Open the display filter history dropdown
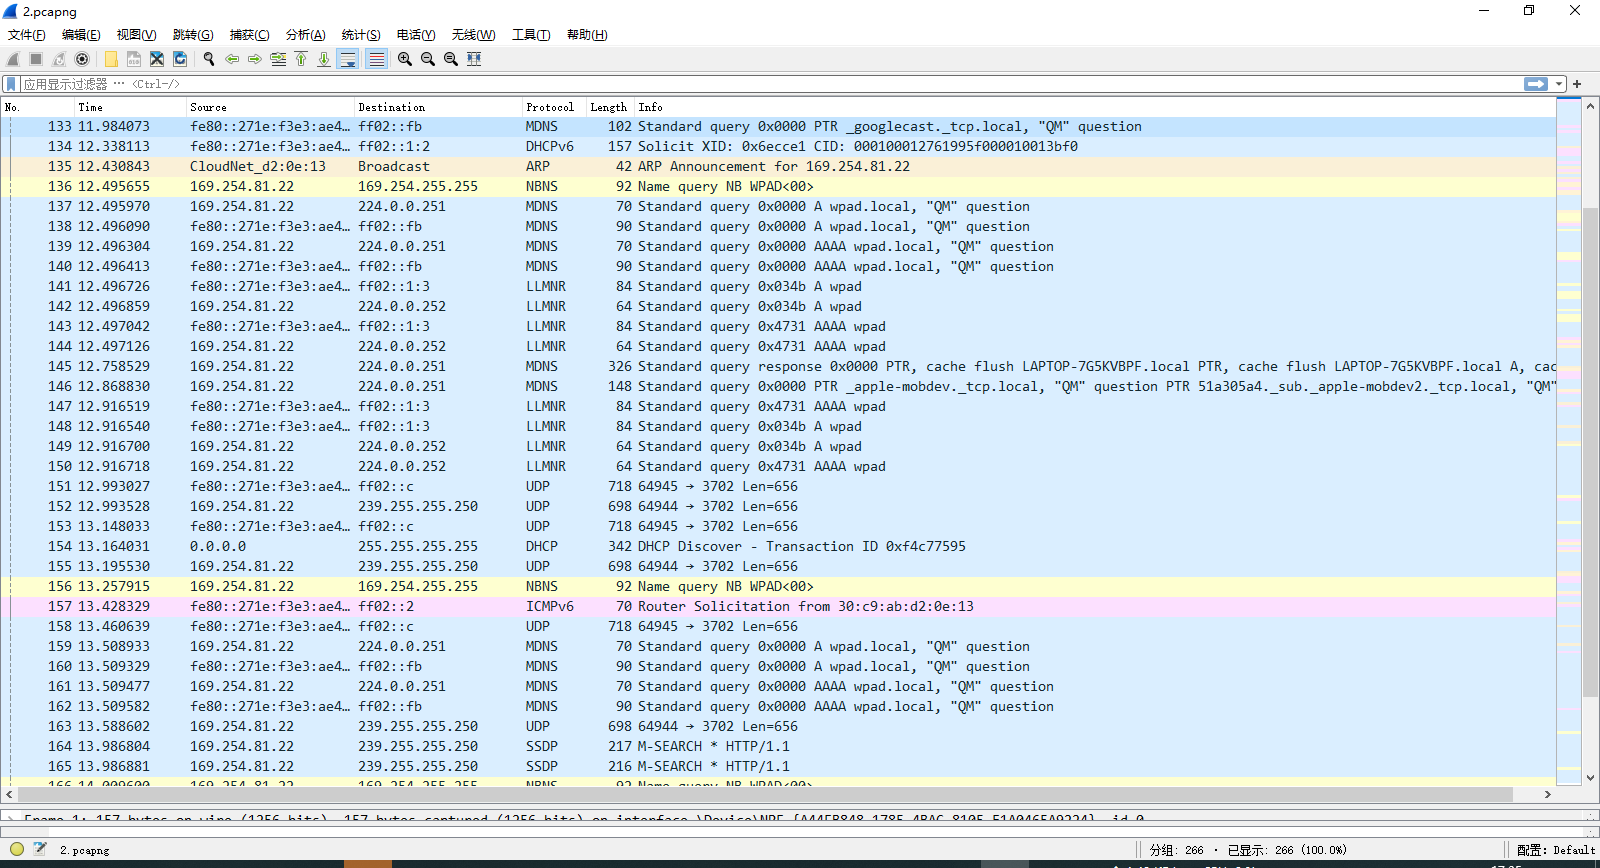 (1559, 84)
